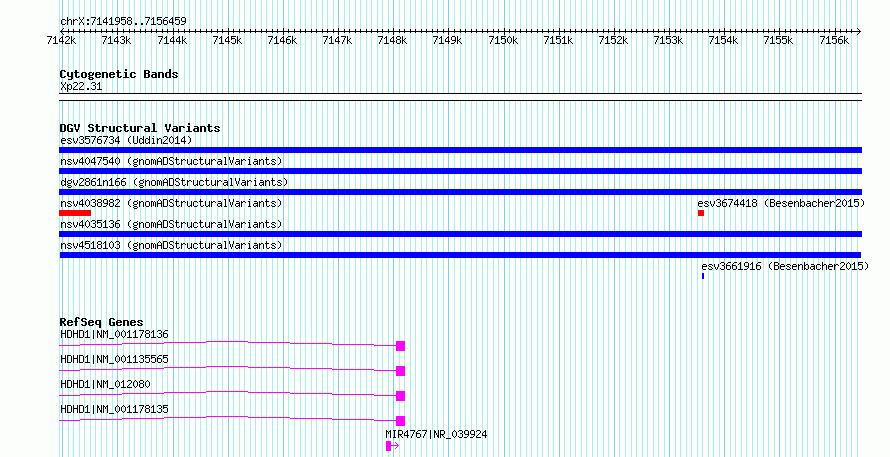Select the nsv4035136 variant bar

click(x=460, y=234)
